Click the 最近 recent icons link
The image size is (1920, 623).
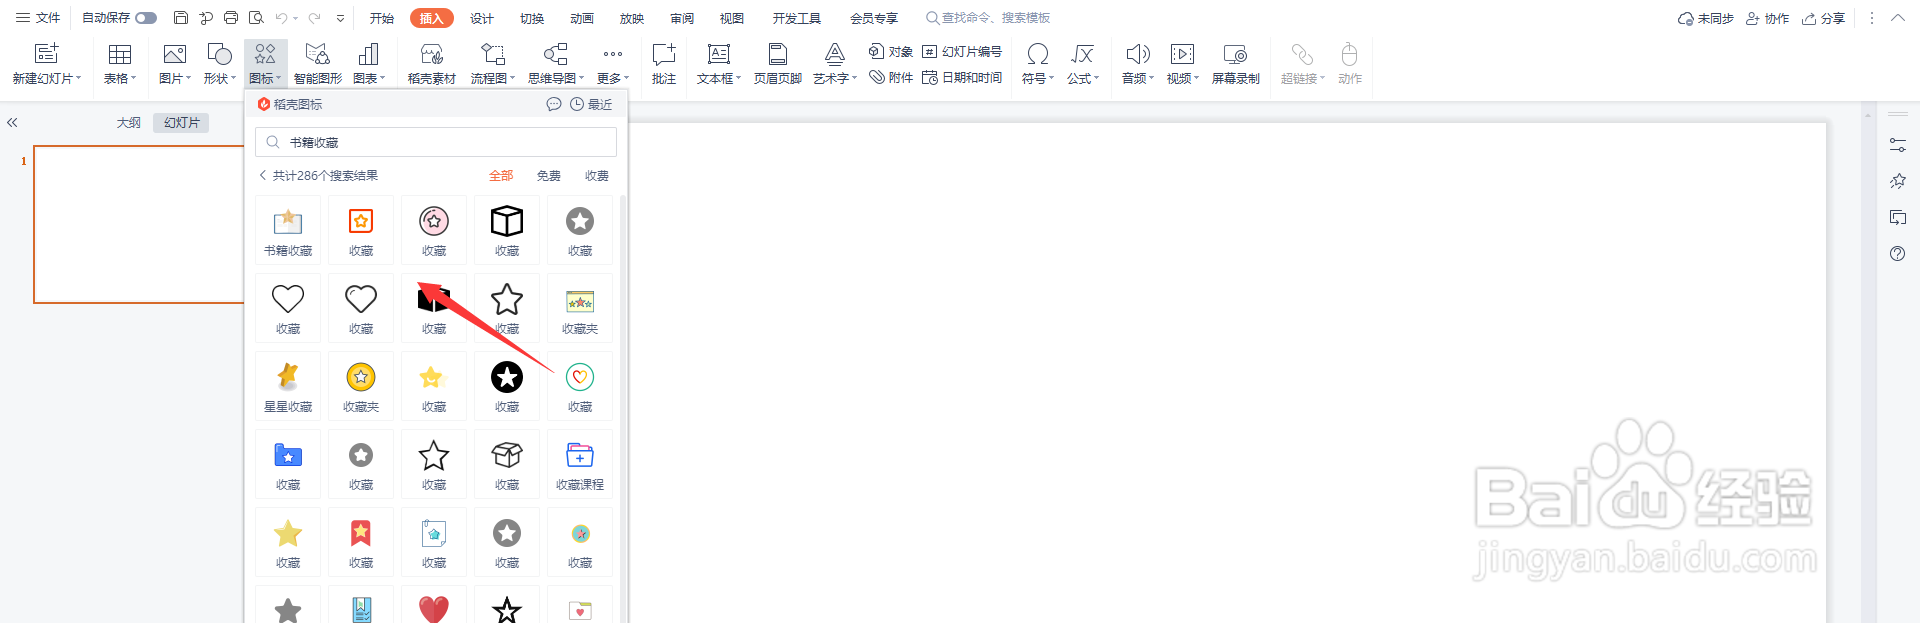pos(591,104)
